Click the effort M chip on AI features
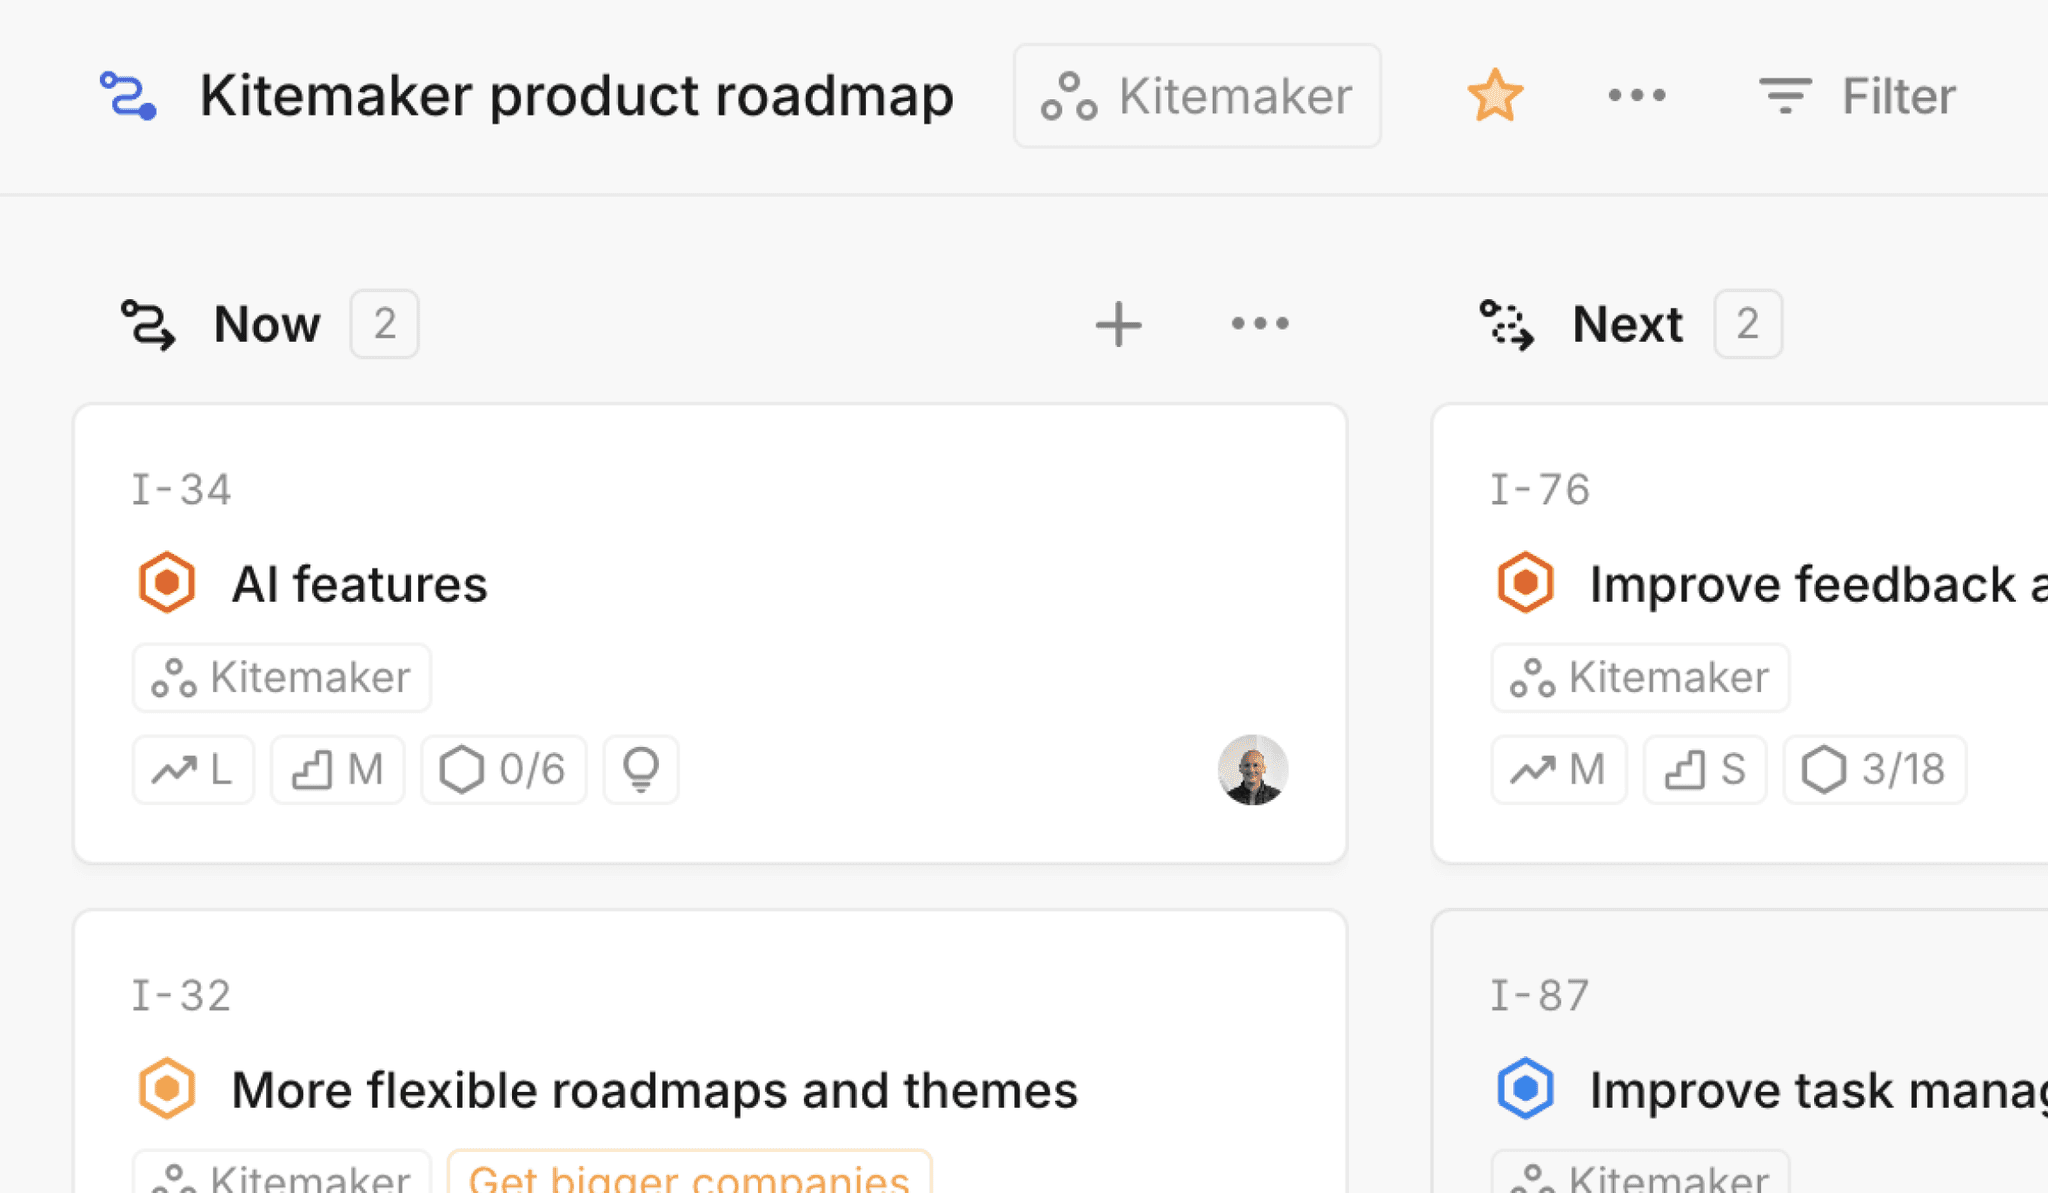The height and width of the screenshot is (1193, 2048). (x=338, y=770)
